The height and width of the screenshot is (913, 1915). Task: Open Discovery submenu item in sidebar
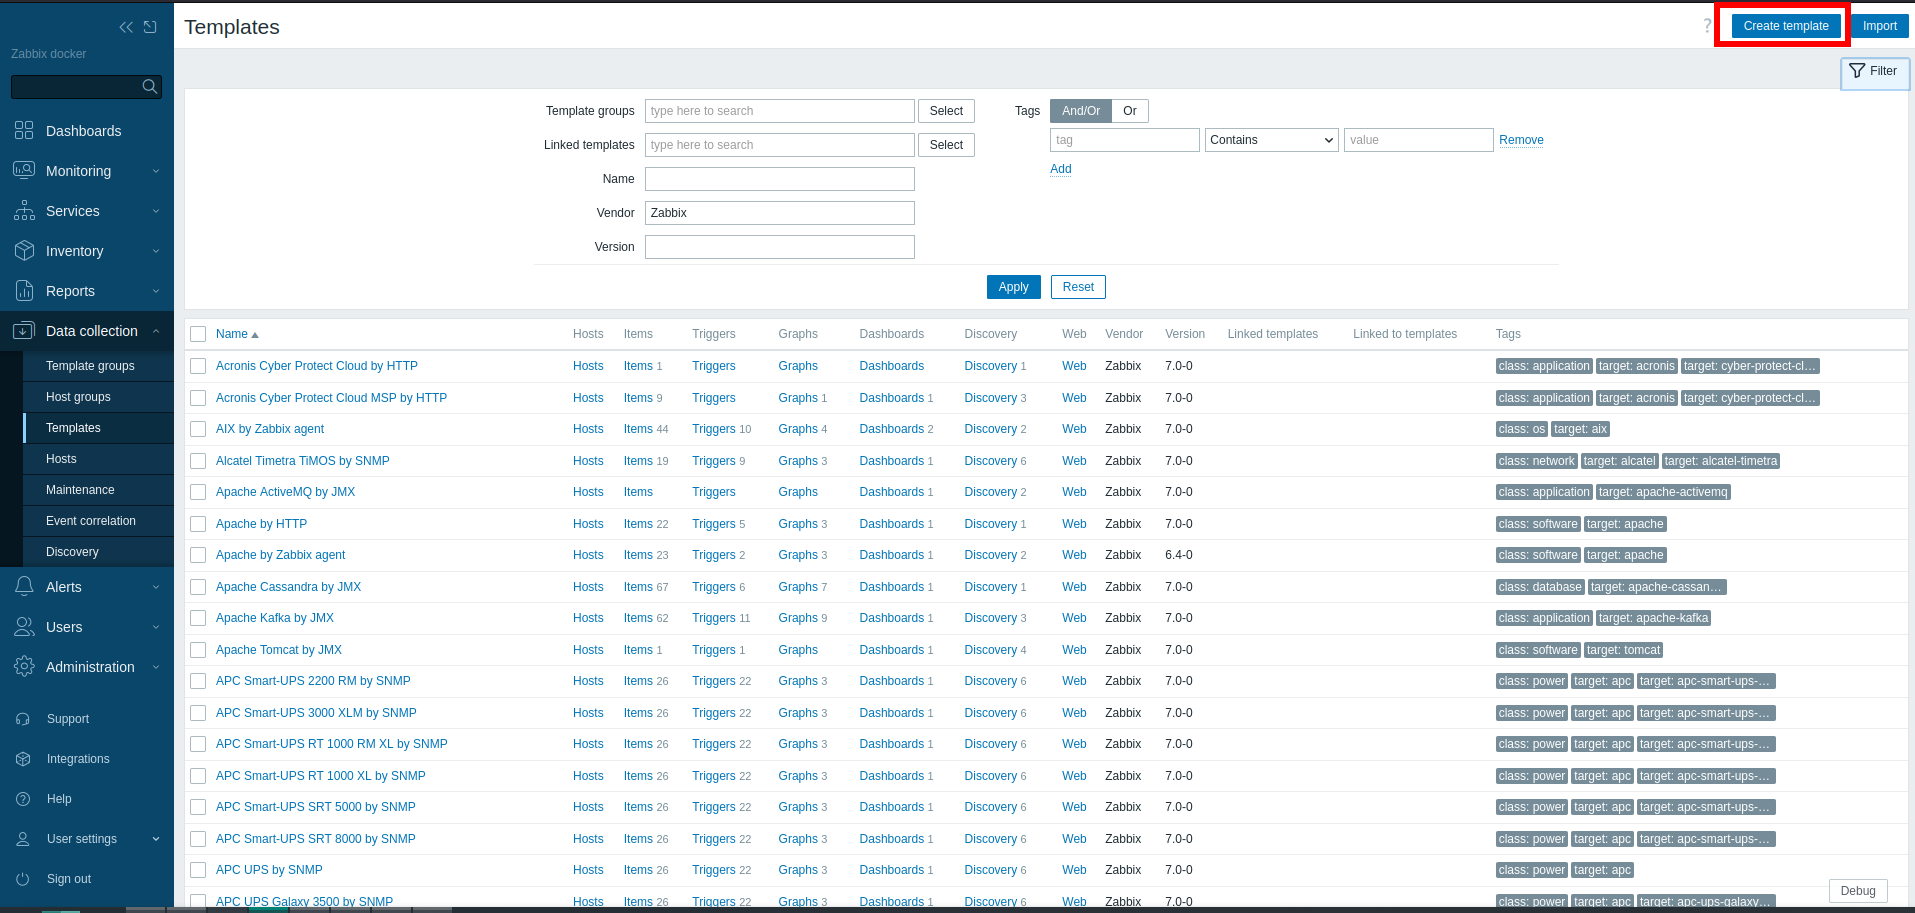(x=98, y=552)
